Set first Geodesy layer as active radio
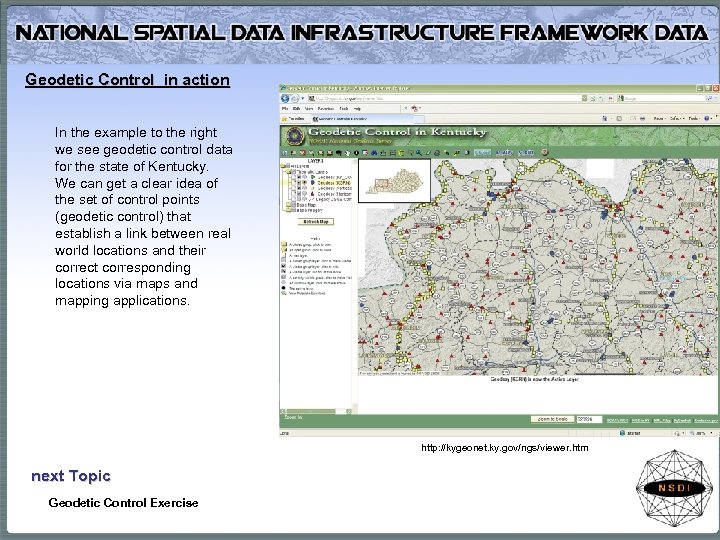This screenshot has height=540, width=720. 304,177
